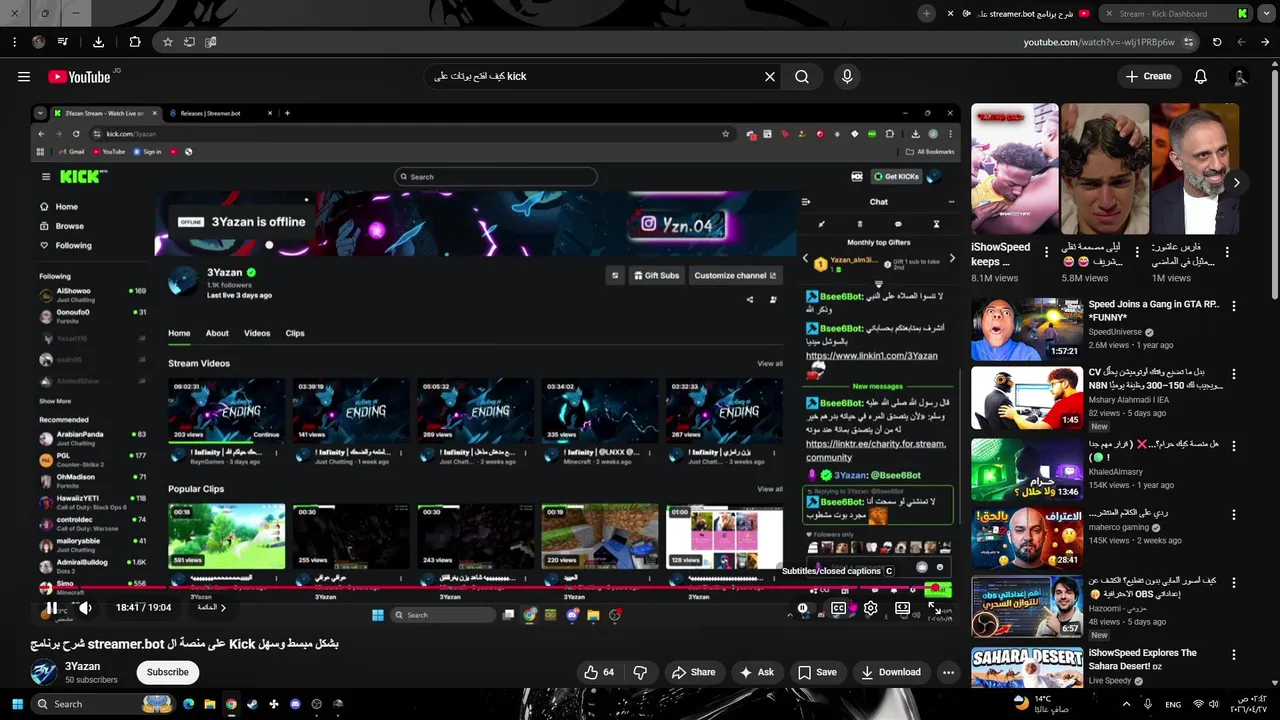Enter full screen in the video player
Image resolution: width=1280 pixels, height=720 pixels.
(934, 608)
